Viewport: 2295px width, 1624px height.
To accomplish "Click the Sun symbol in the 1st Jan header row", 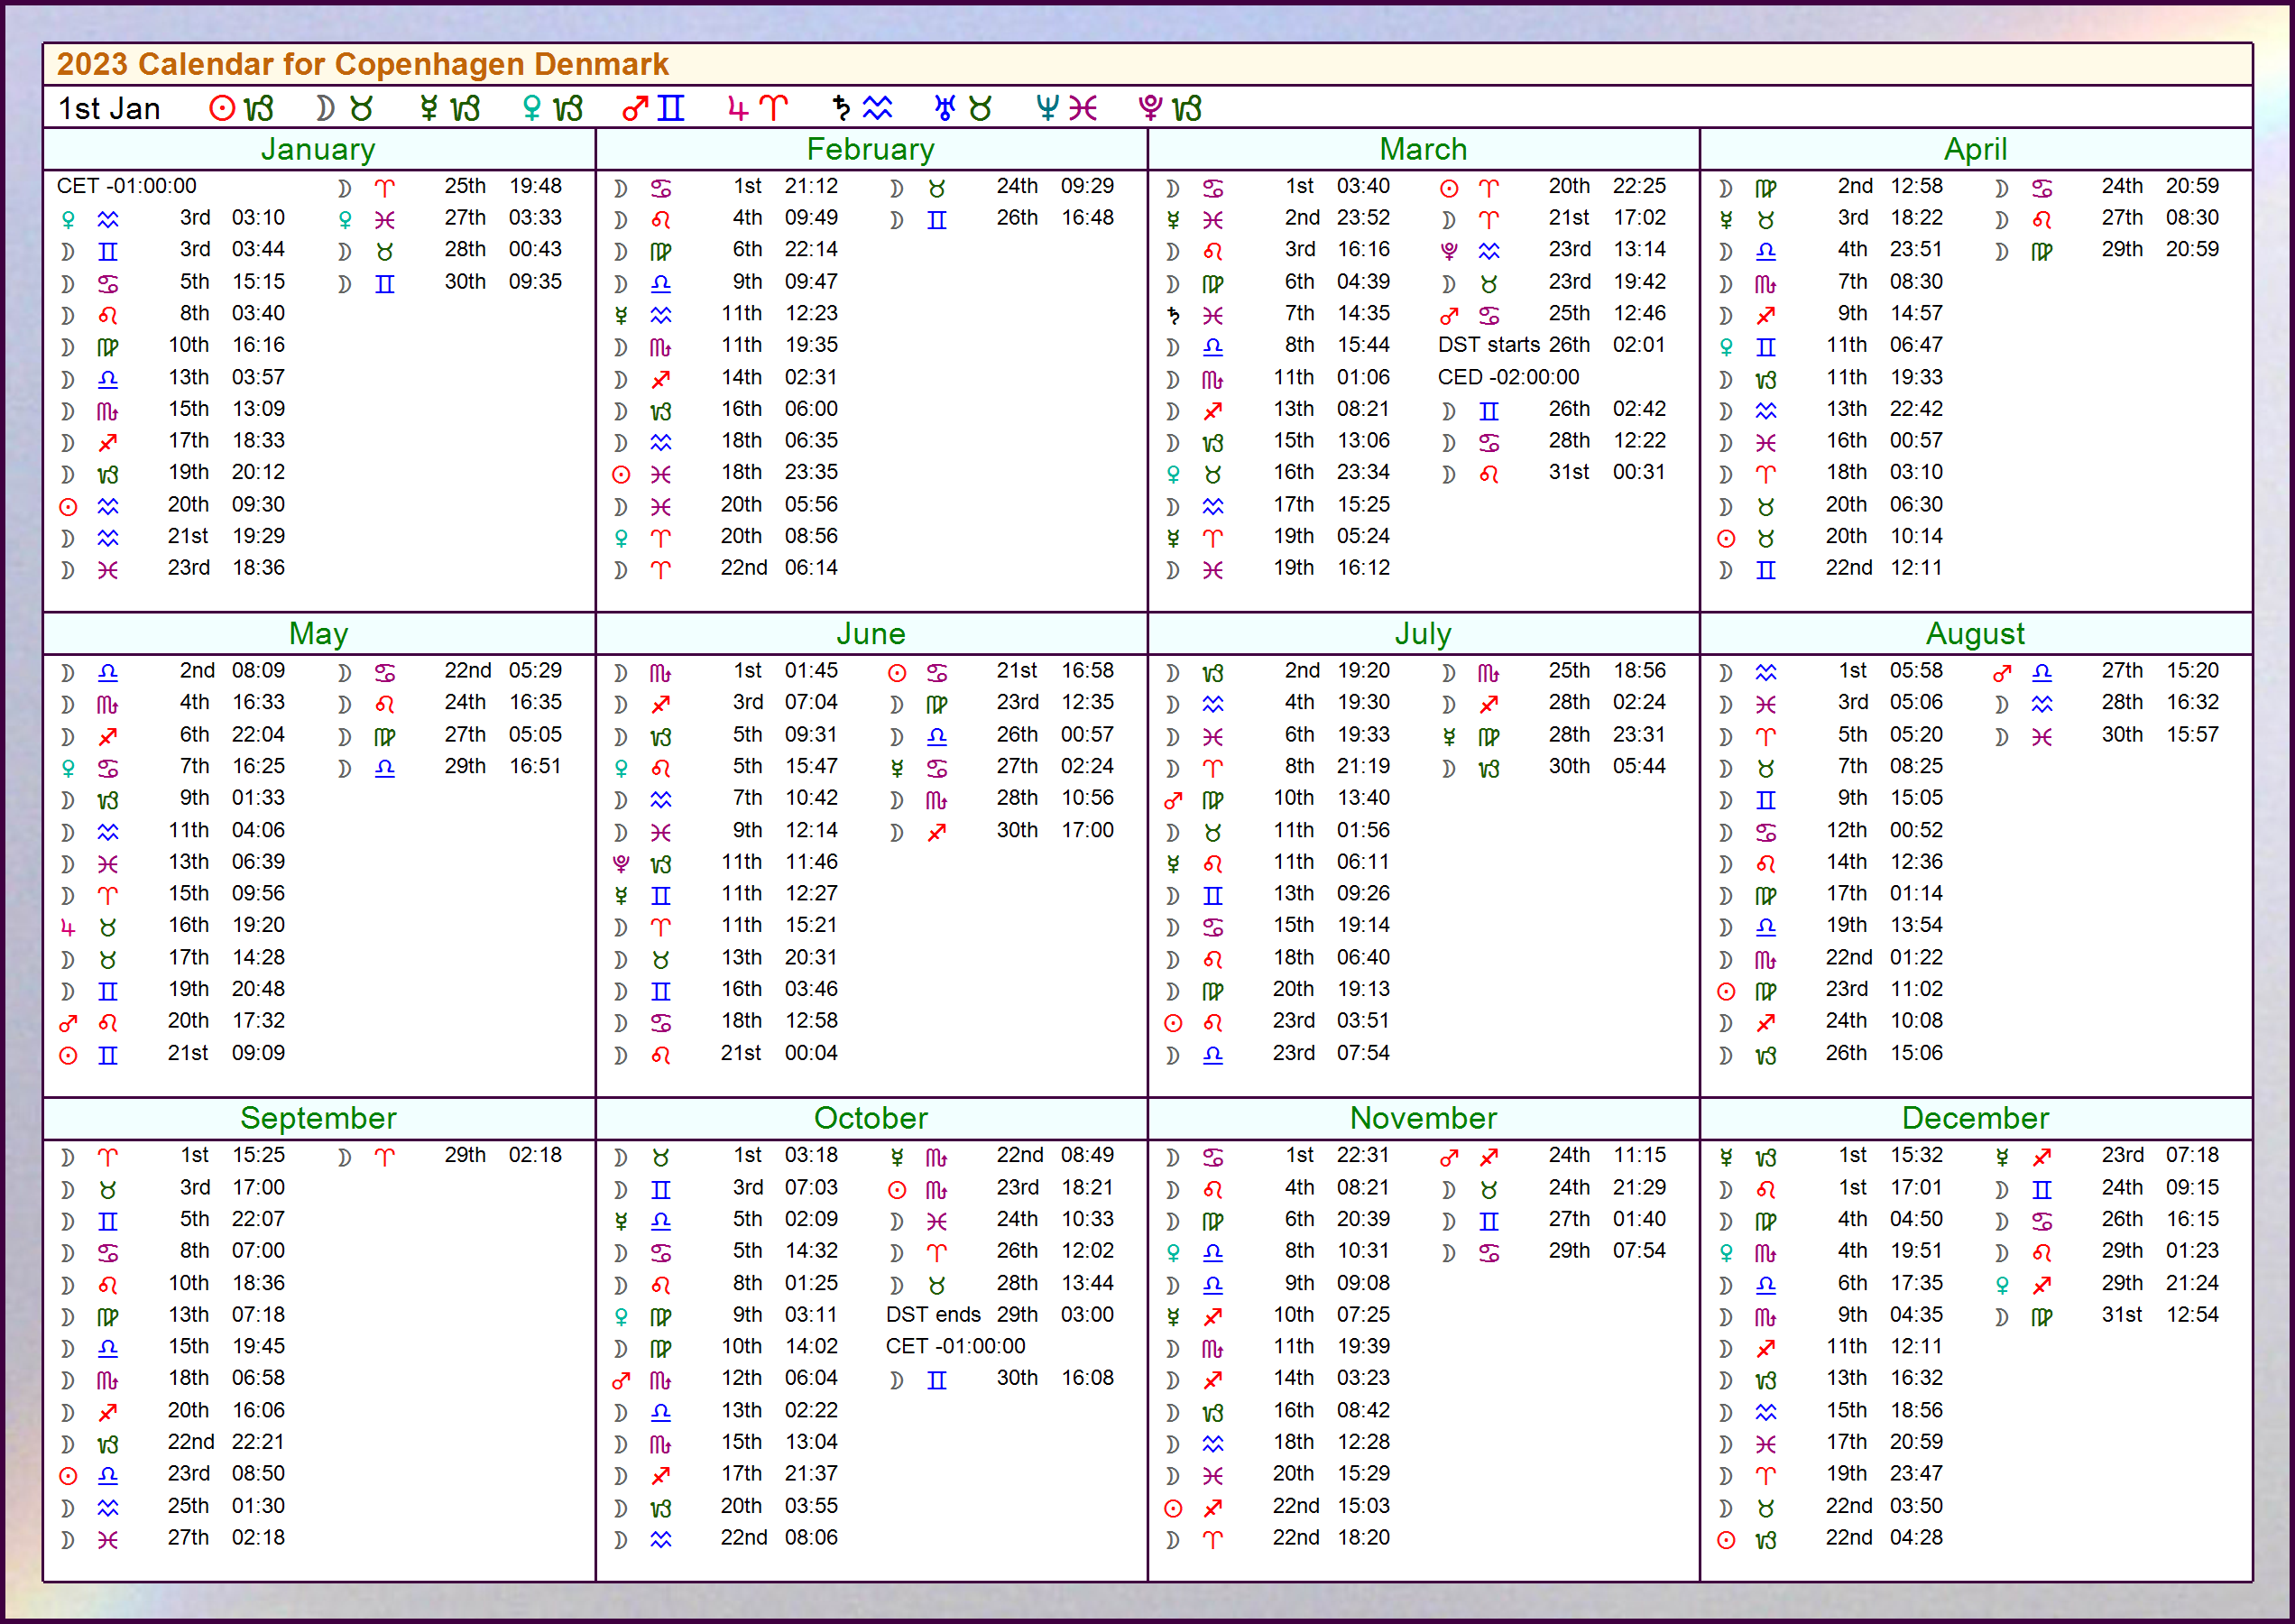I will coord(222,108).
